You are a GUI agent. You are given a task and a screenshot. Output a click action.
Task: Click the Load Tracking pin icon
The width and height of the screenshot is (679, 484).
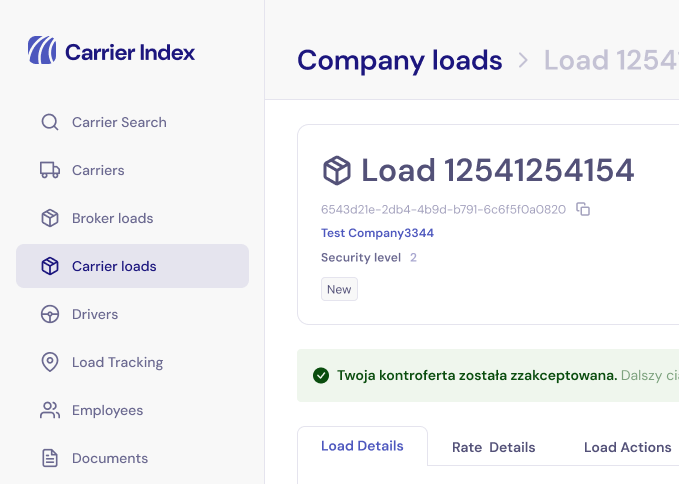click(x=50, y=362)
